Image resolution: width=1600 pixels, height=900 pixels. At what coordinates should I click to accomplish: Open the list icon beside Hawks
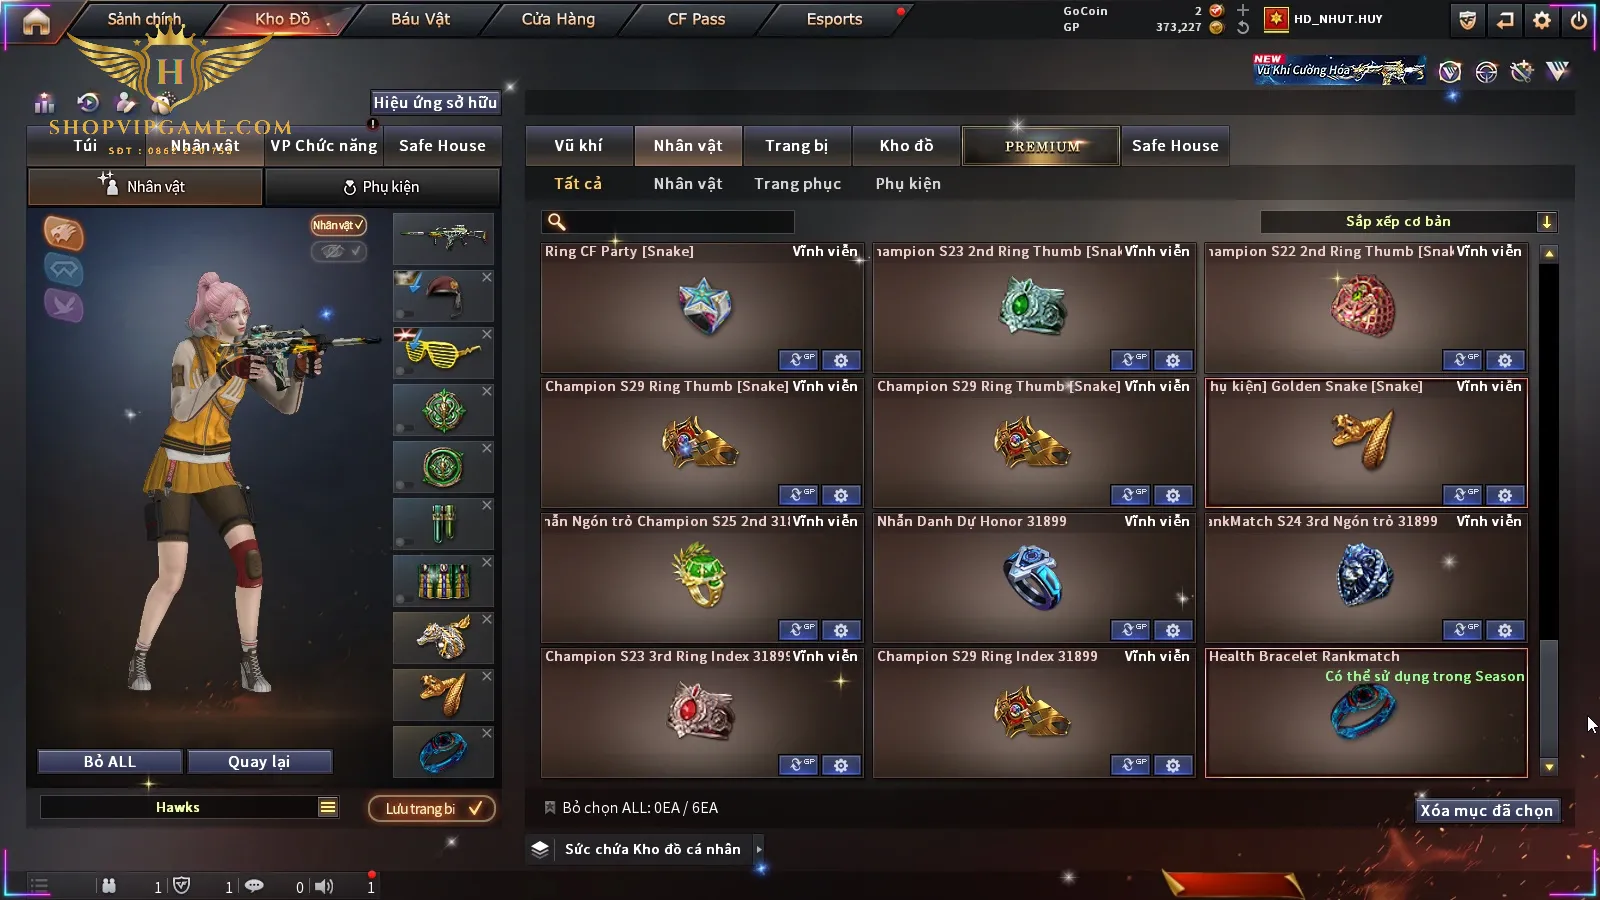click(328, 807)
